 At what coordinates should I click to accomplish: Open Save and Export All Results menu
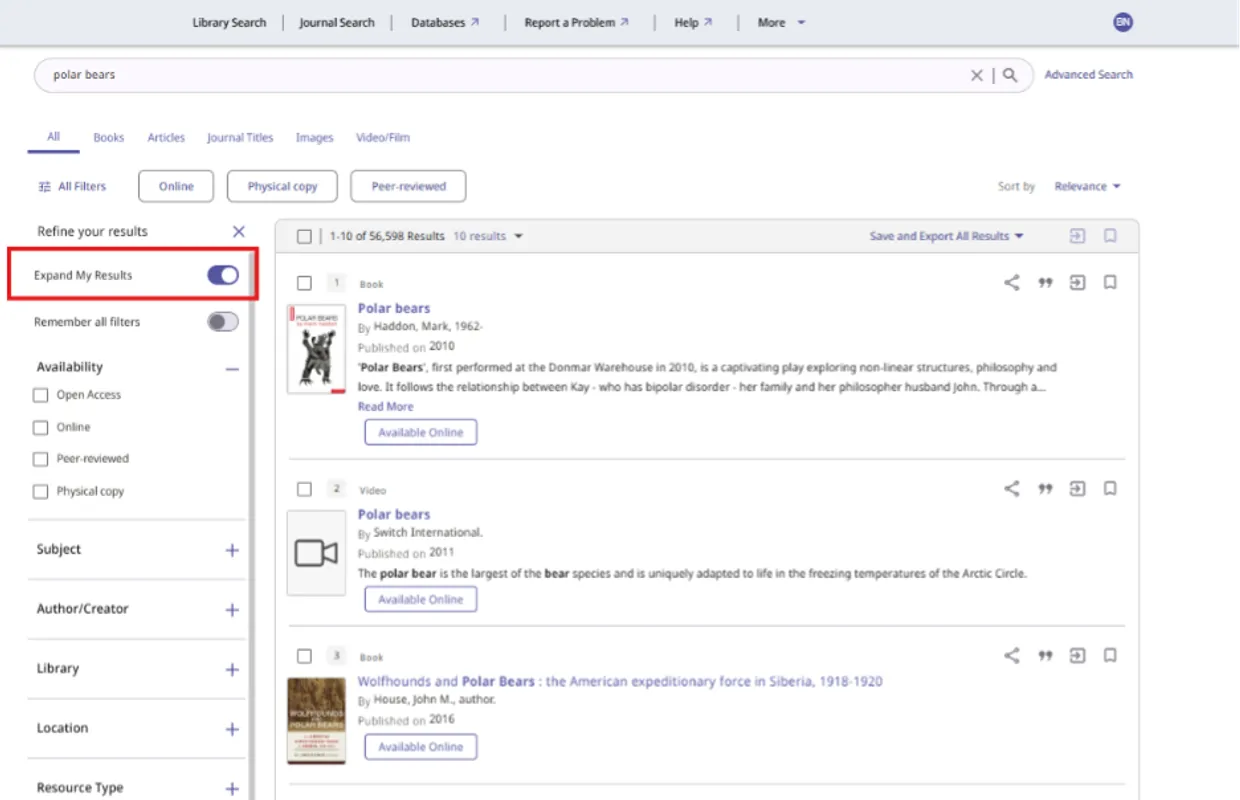tap(946, 236)
